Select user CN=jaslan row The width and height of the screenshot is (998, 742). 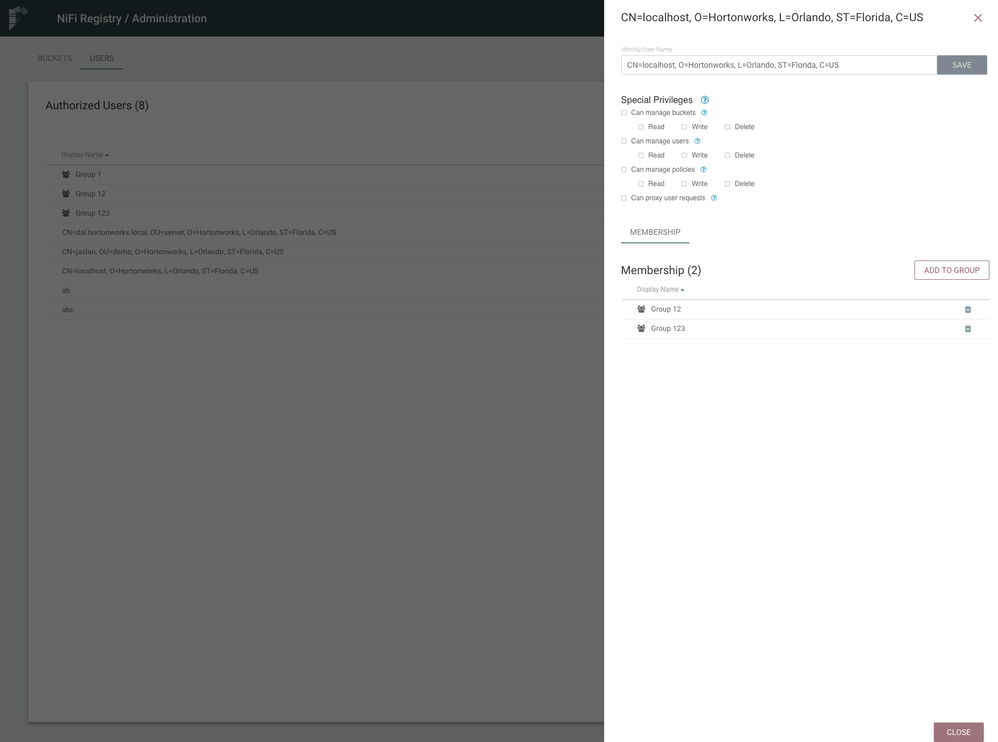325,251
